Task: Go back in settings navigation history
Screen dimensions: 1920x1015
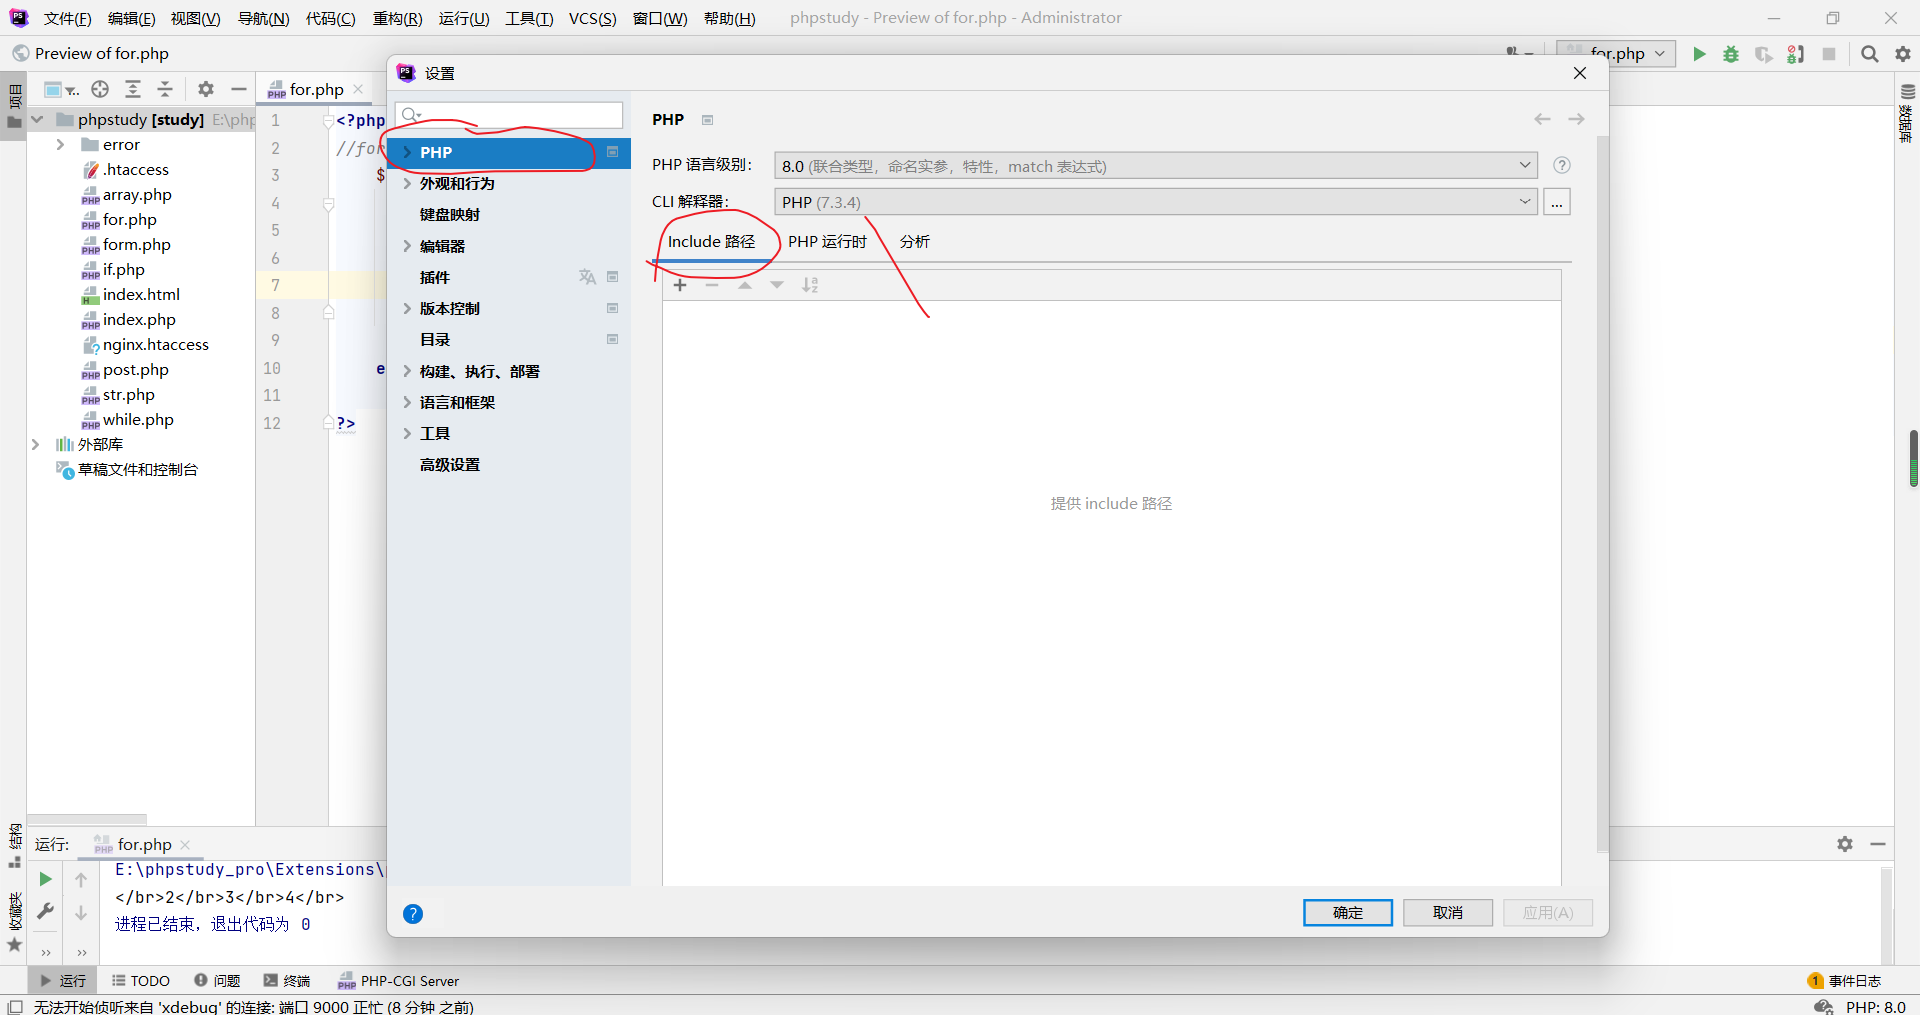Action: click(x=1543, y=119)
